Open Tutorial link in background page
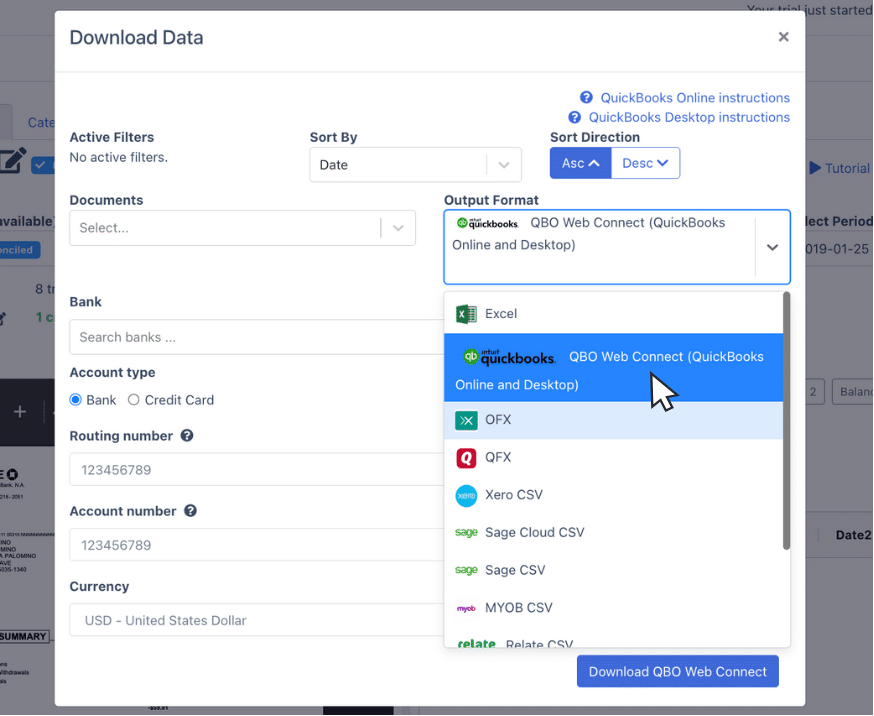 coord(839,168)
